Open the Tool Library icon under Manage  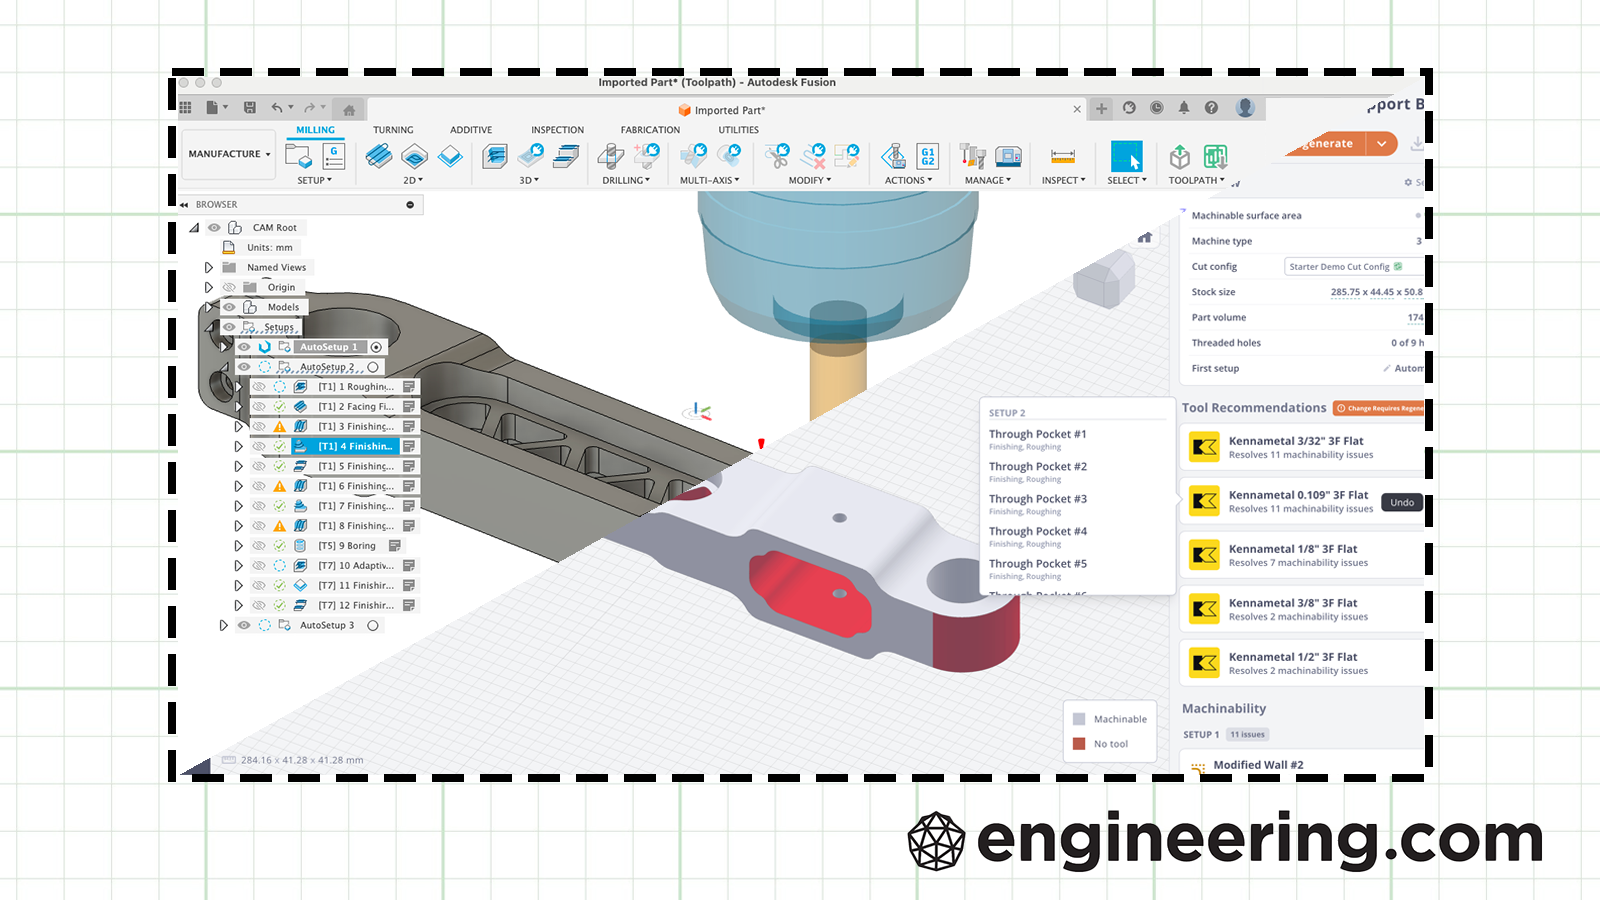[972, 156]
